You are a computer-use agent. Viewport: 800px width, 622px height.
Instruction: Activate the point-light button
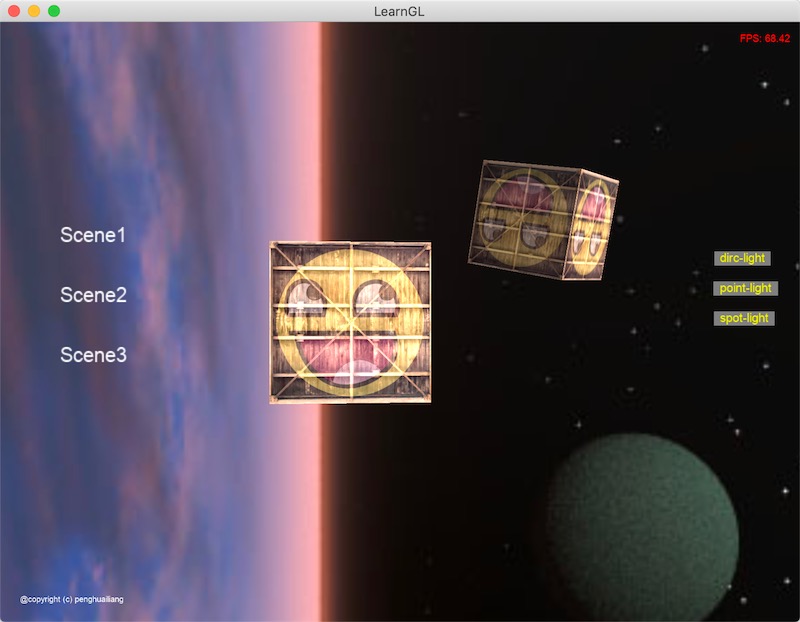[745, 288]
